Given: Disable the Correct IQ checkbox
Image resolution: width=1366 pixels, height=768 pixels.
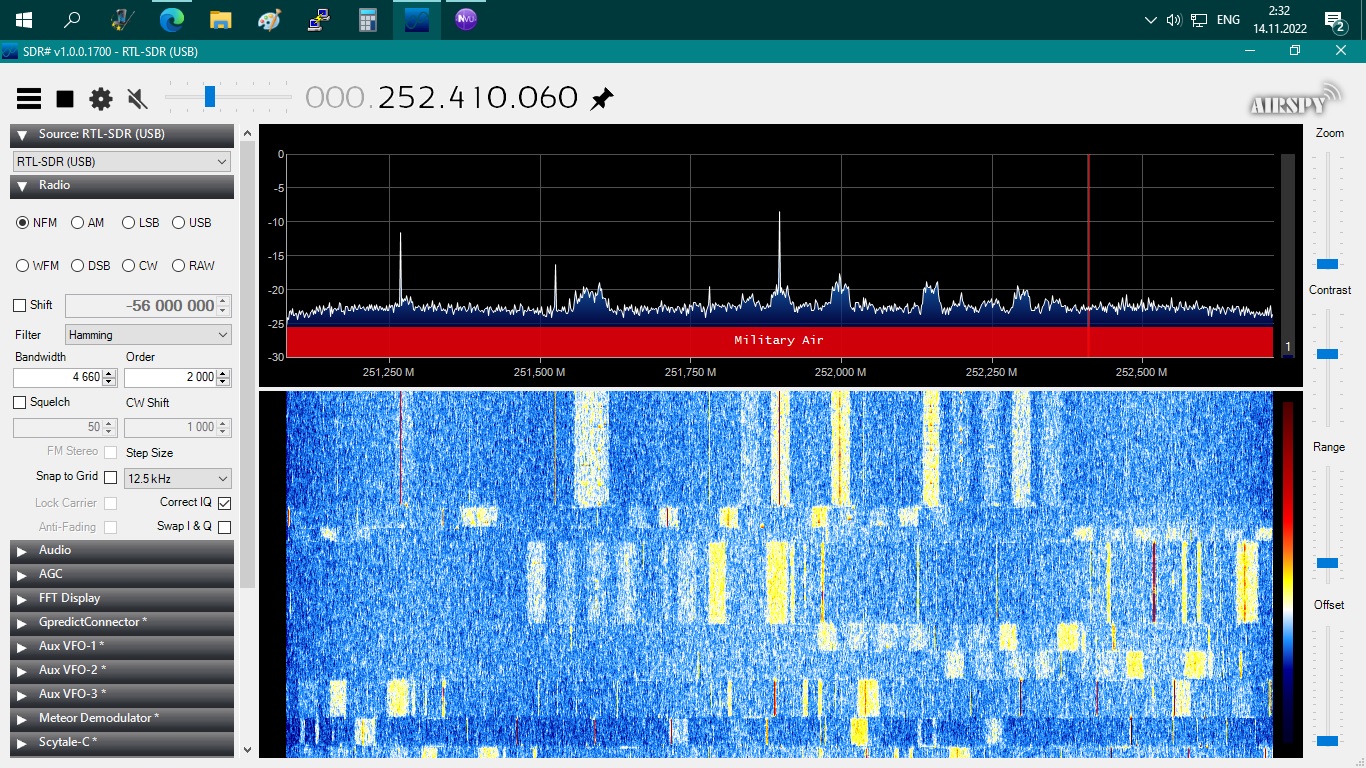Looking at the screenshot, I should (224, 503).
